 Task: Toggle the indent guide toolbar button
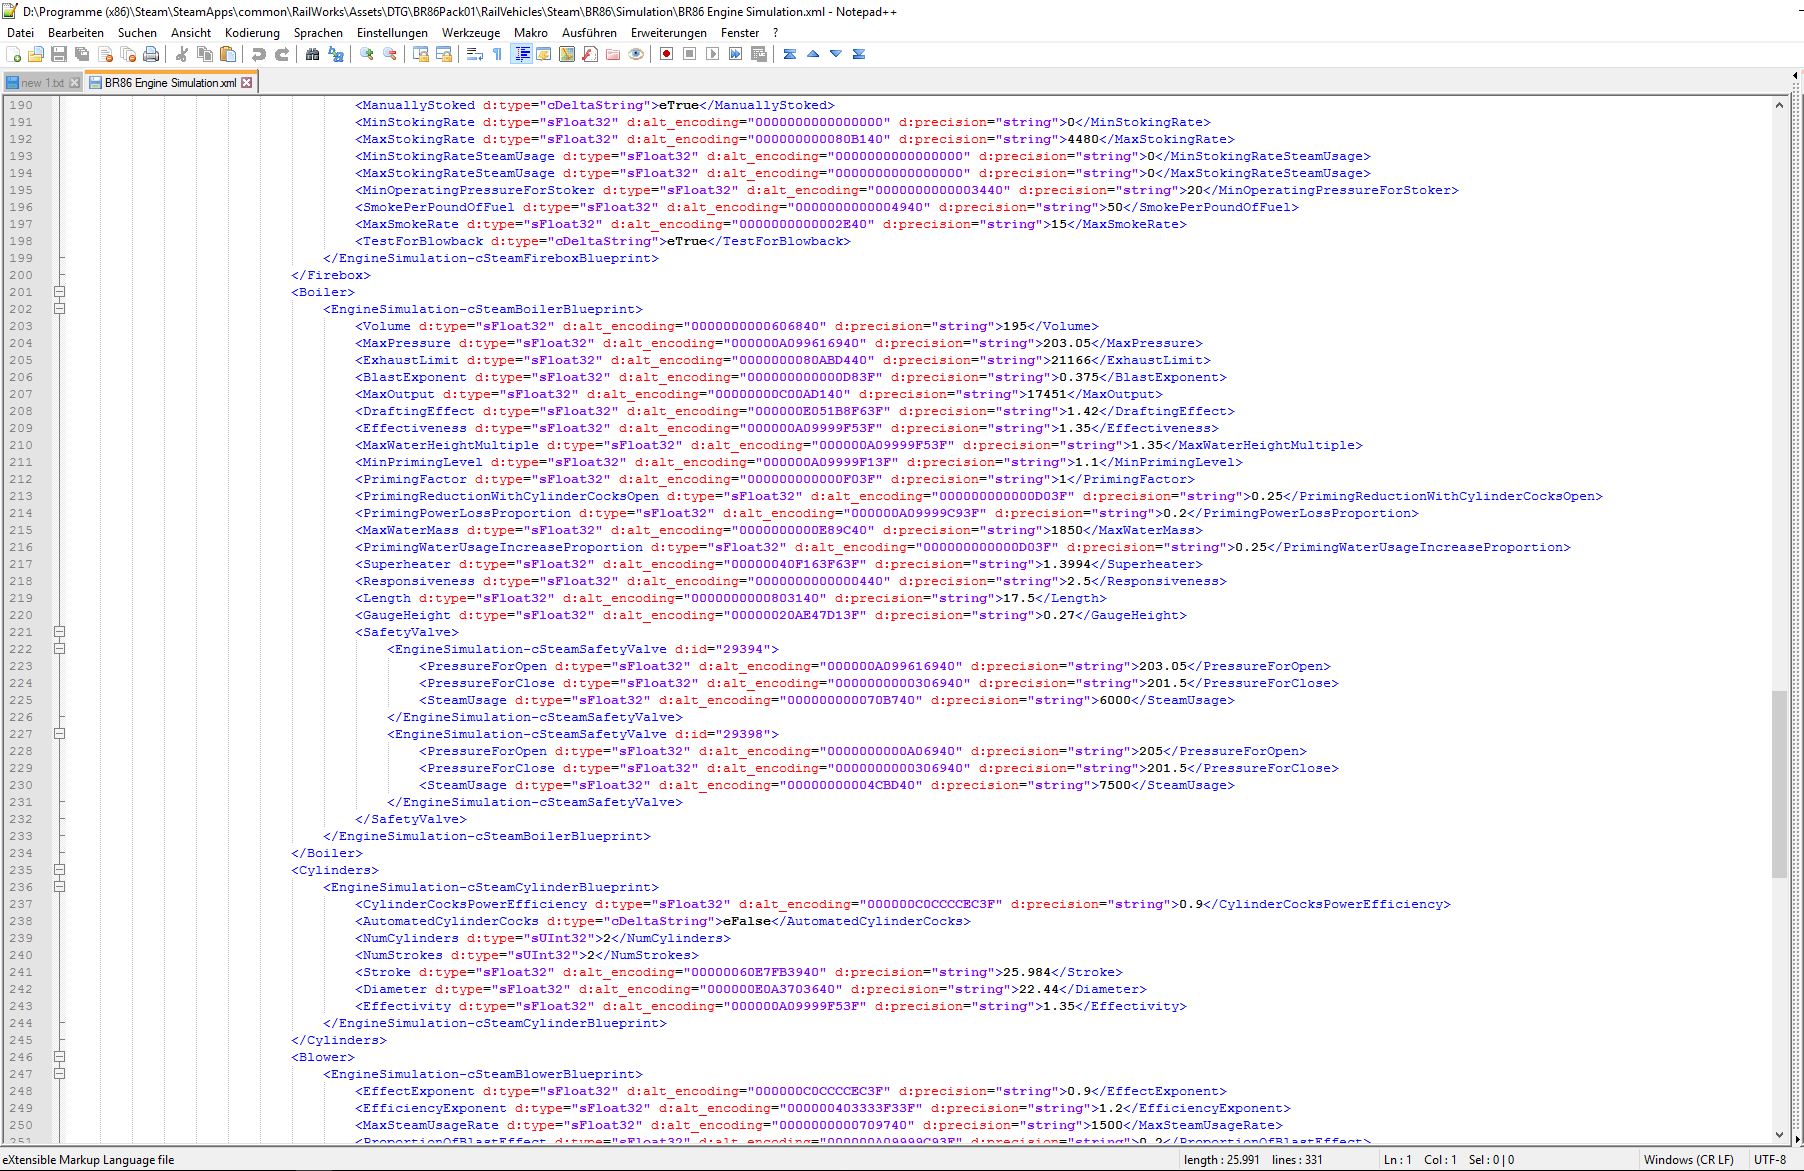[x=521, y=54]
